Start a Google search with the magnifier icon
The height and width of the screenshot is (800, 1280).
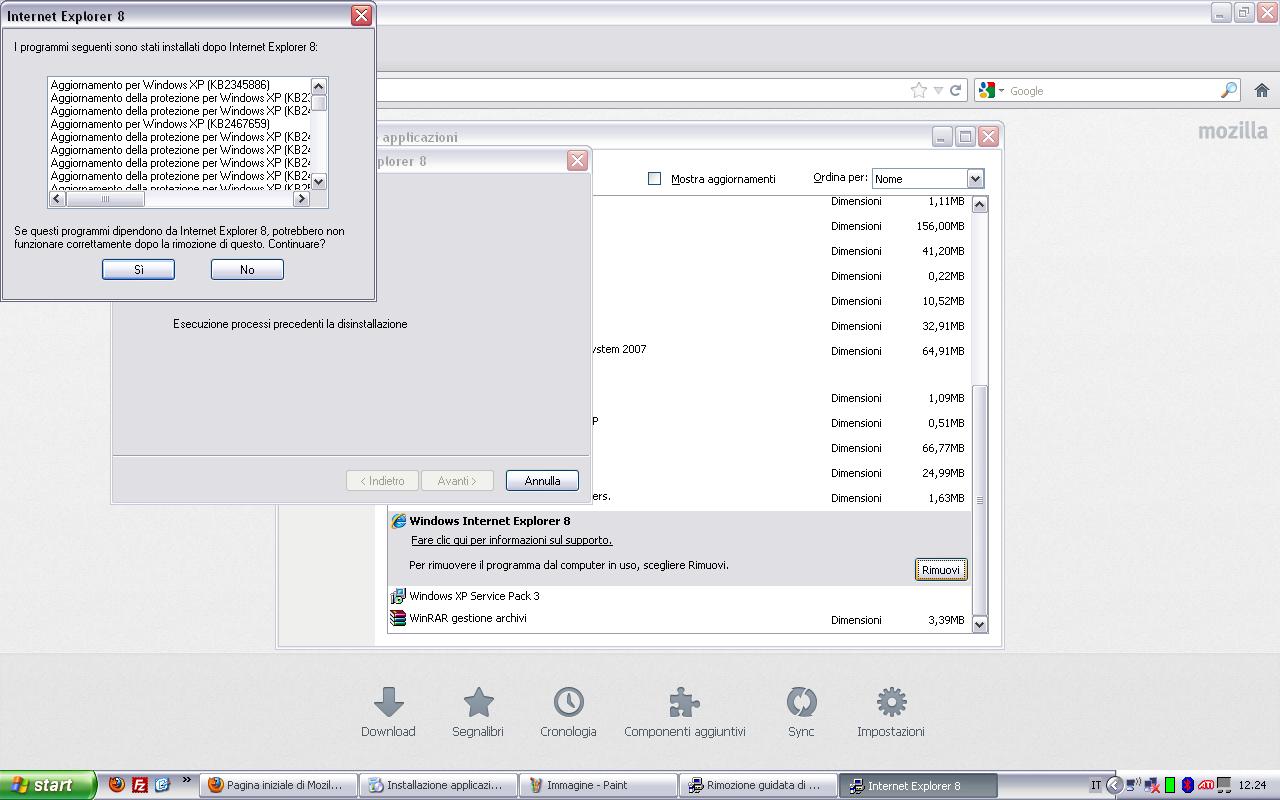(x=1230, y=90)
